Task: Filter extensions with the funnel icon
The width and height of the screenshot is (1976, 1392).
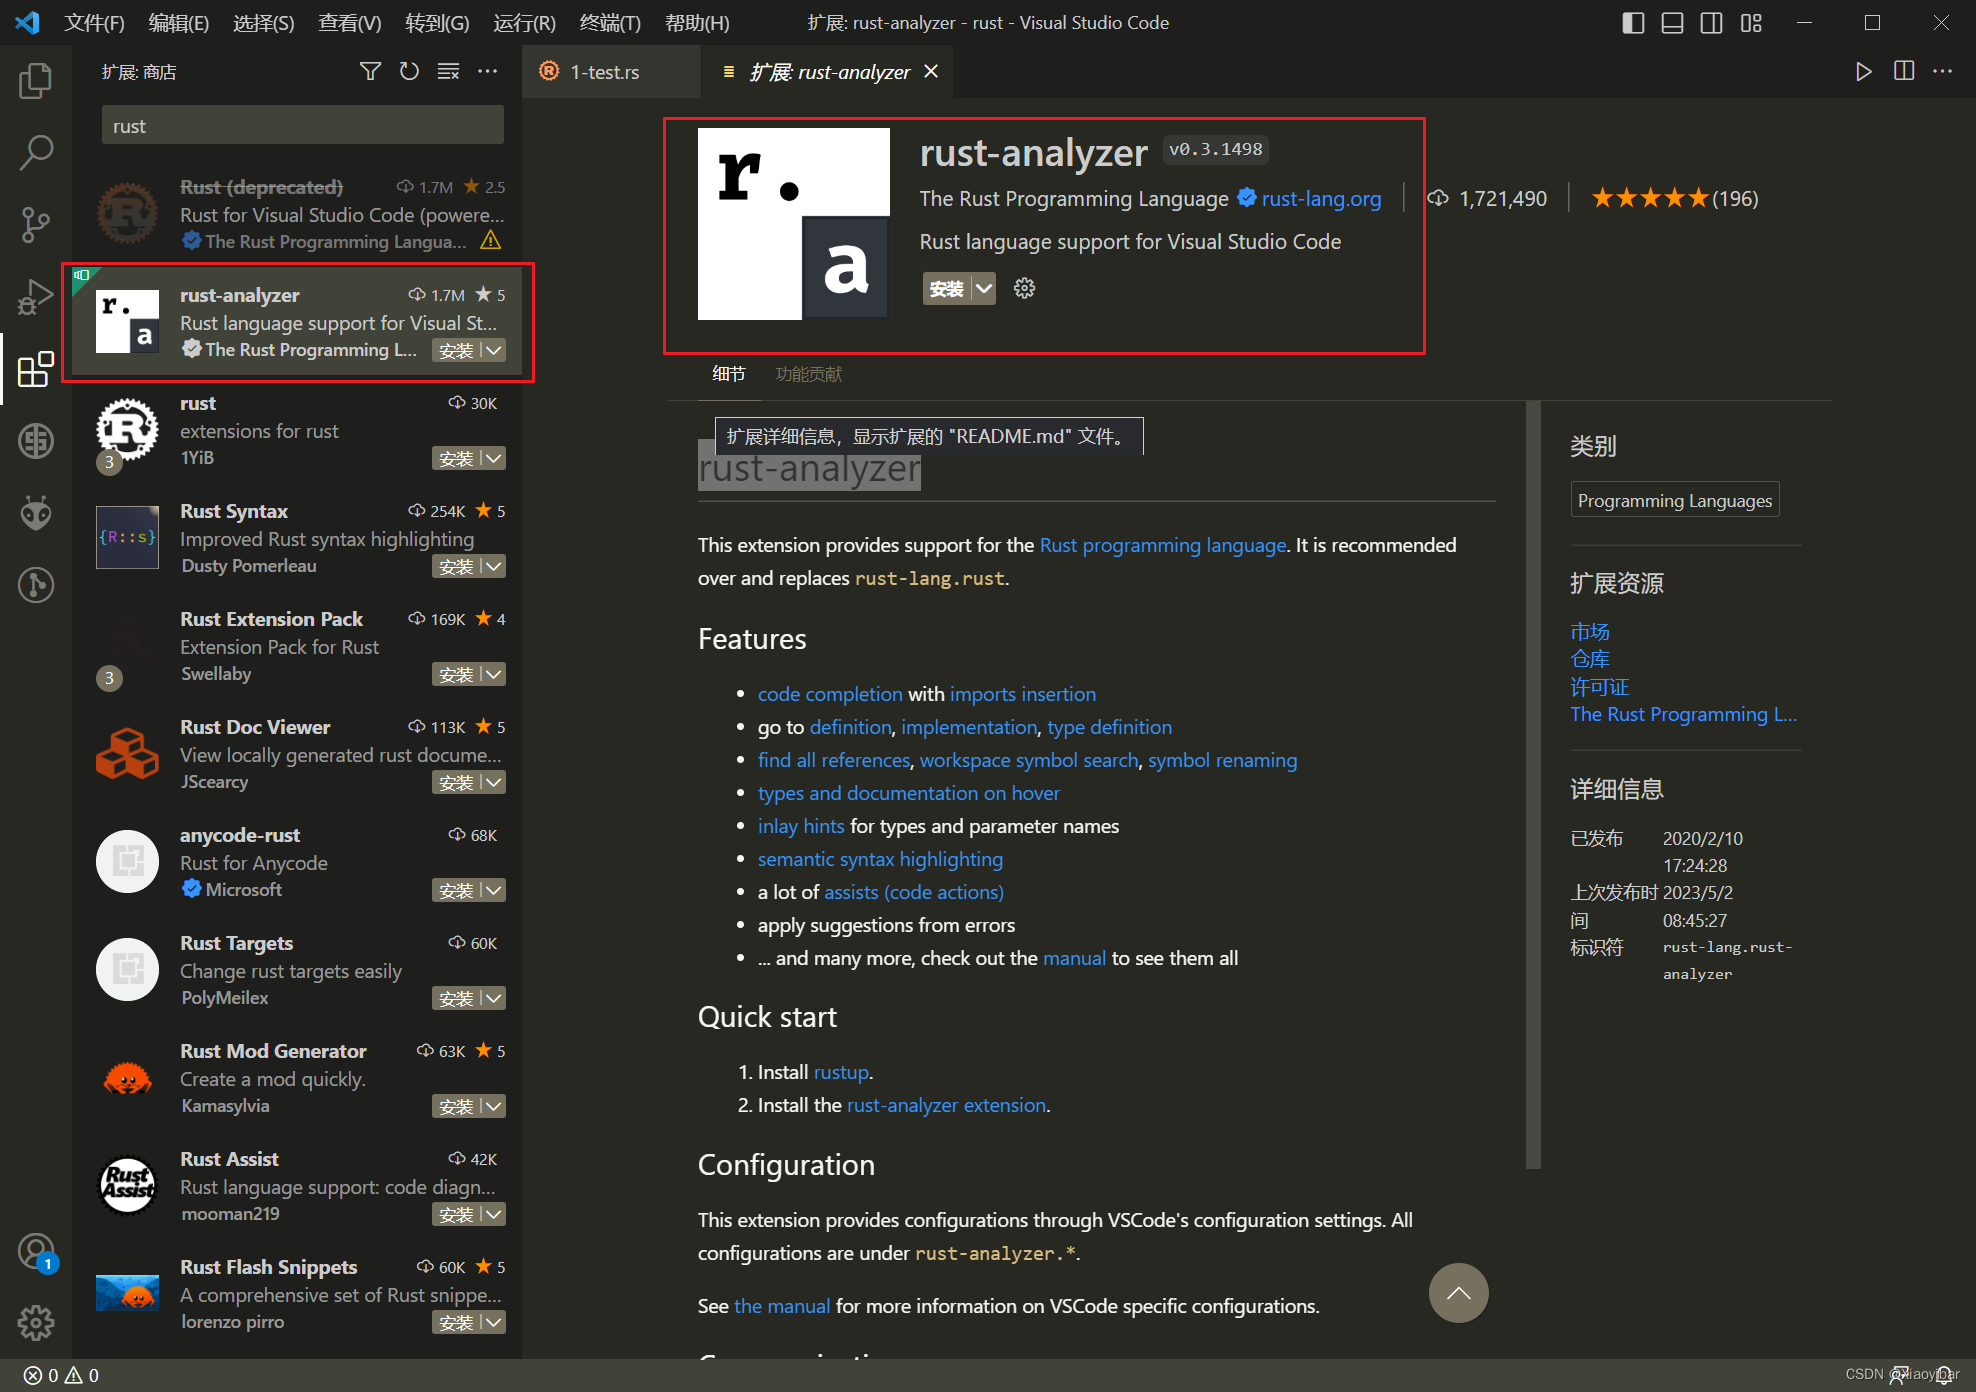Action: coord(370,71)
